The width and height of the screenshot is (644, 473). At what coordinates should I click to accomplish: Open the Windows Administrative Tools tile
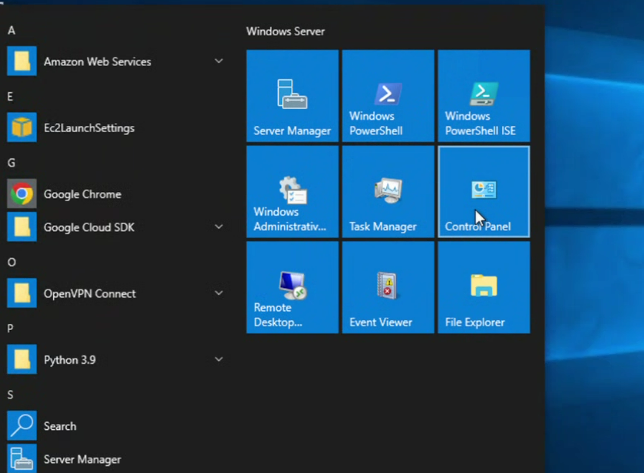coord(292,192)
